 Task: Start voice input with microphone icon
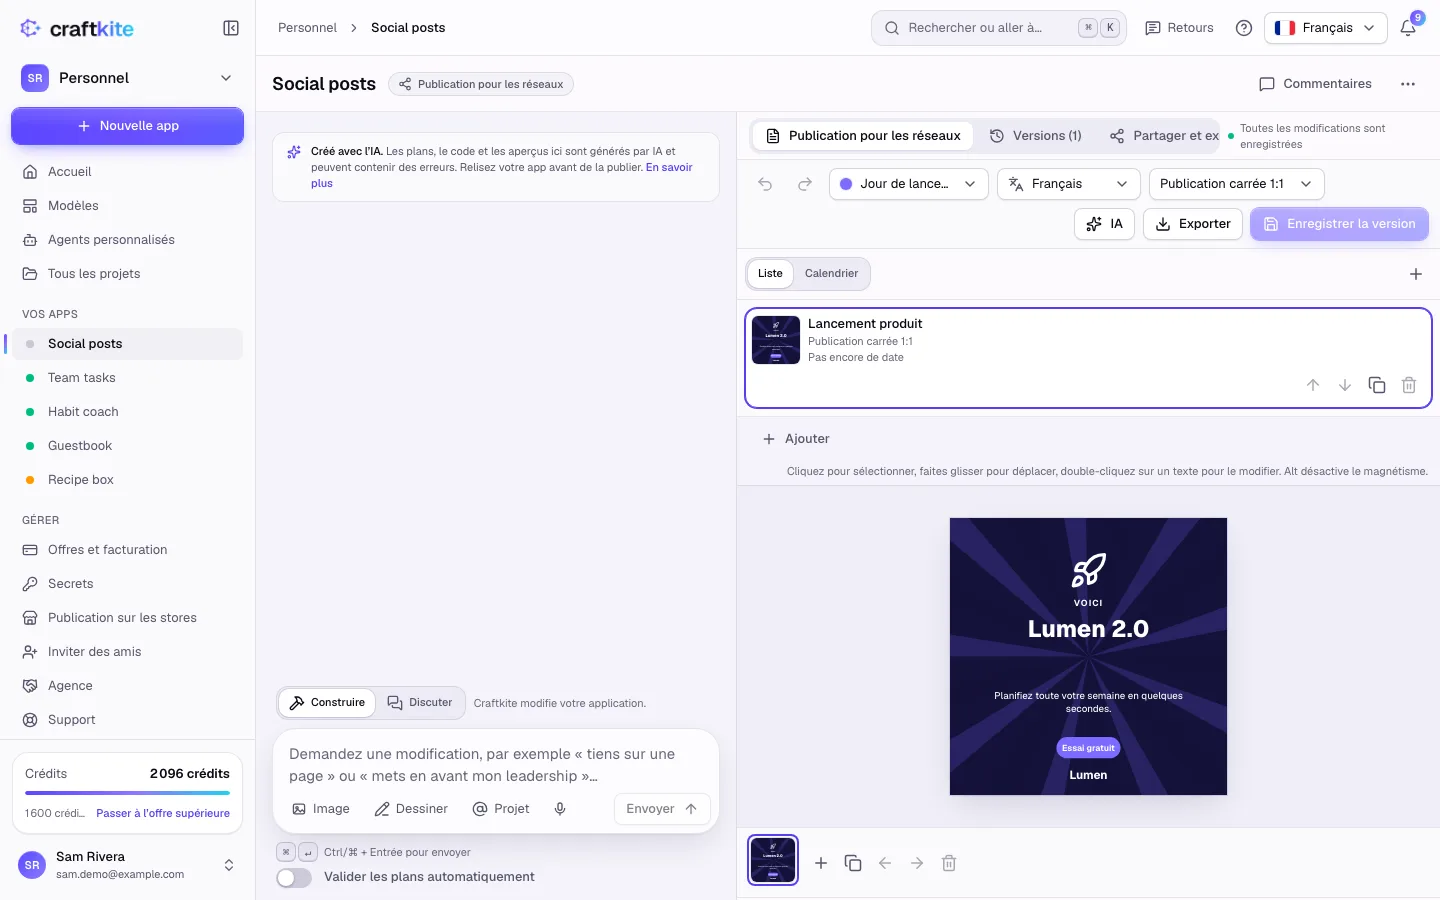pos(560,809)
